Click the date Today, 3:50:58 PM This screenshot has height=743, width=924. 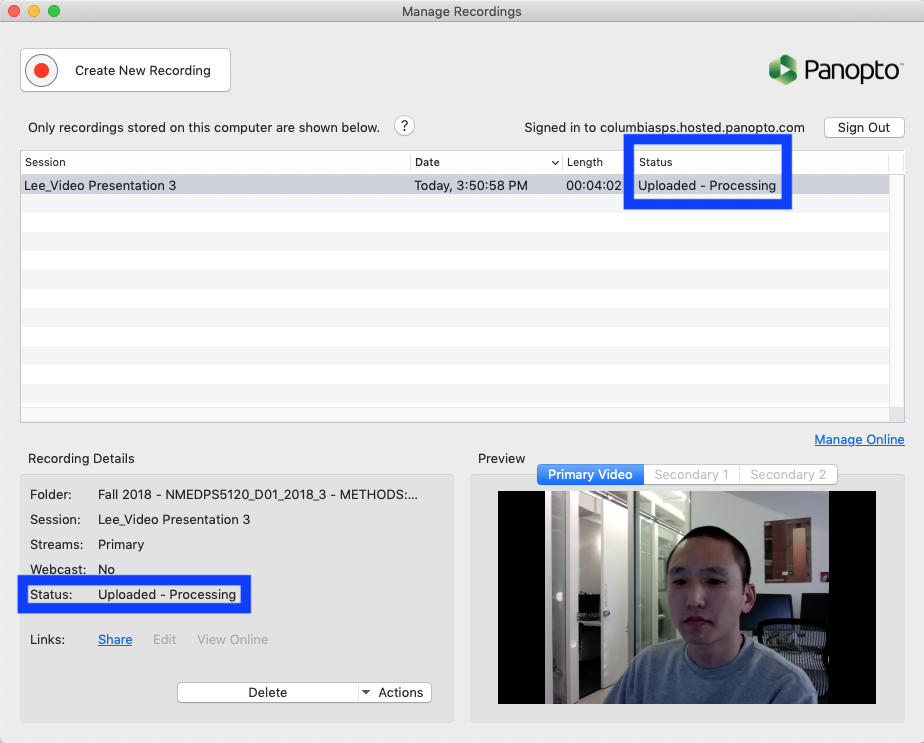point(471,185)
